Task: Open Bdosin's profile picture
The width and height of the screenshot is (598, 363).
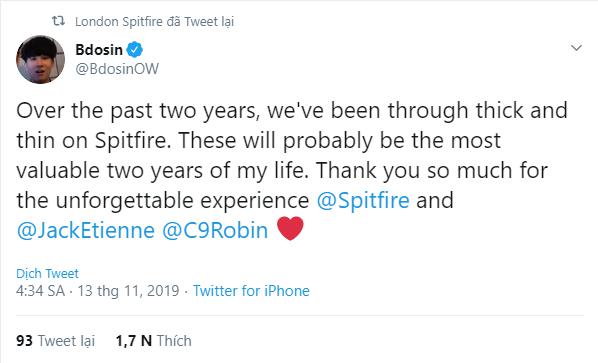Action: click(40, 59)
